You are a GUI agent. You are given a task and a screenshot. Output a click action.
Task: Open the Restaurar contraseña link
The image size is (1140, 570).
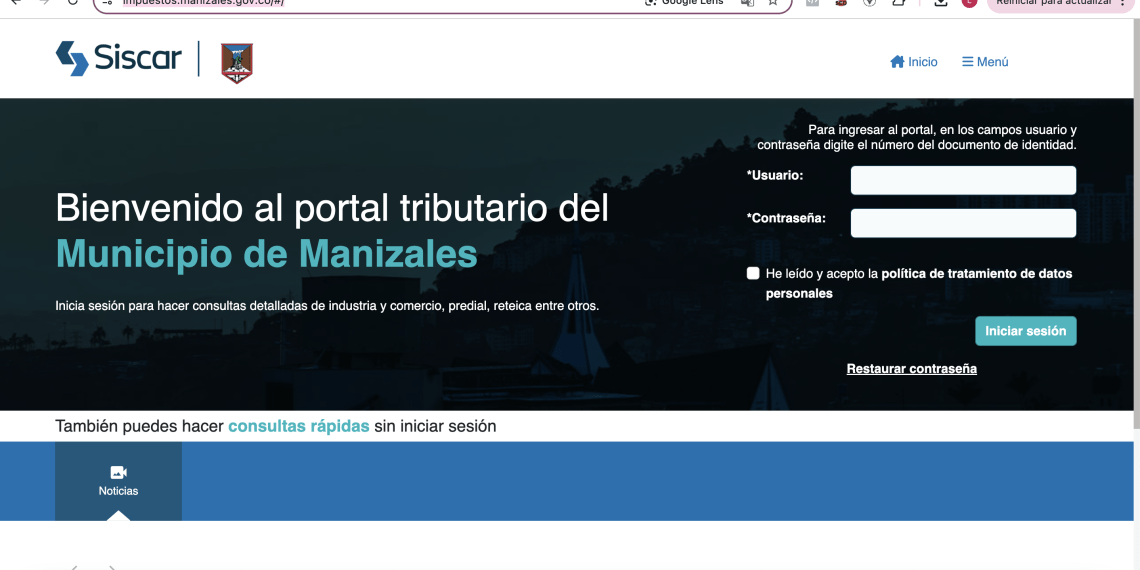912,369
